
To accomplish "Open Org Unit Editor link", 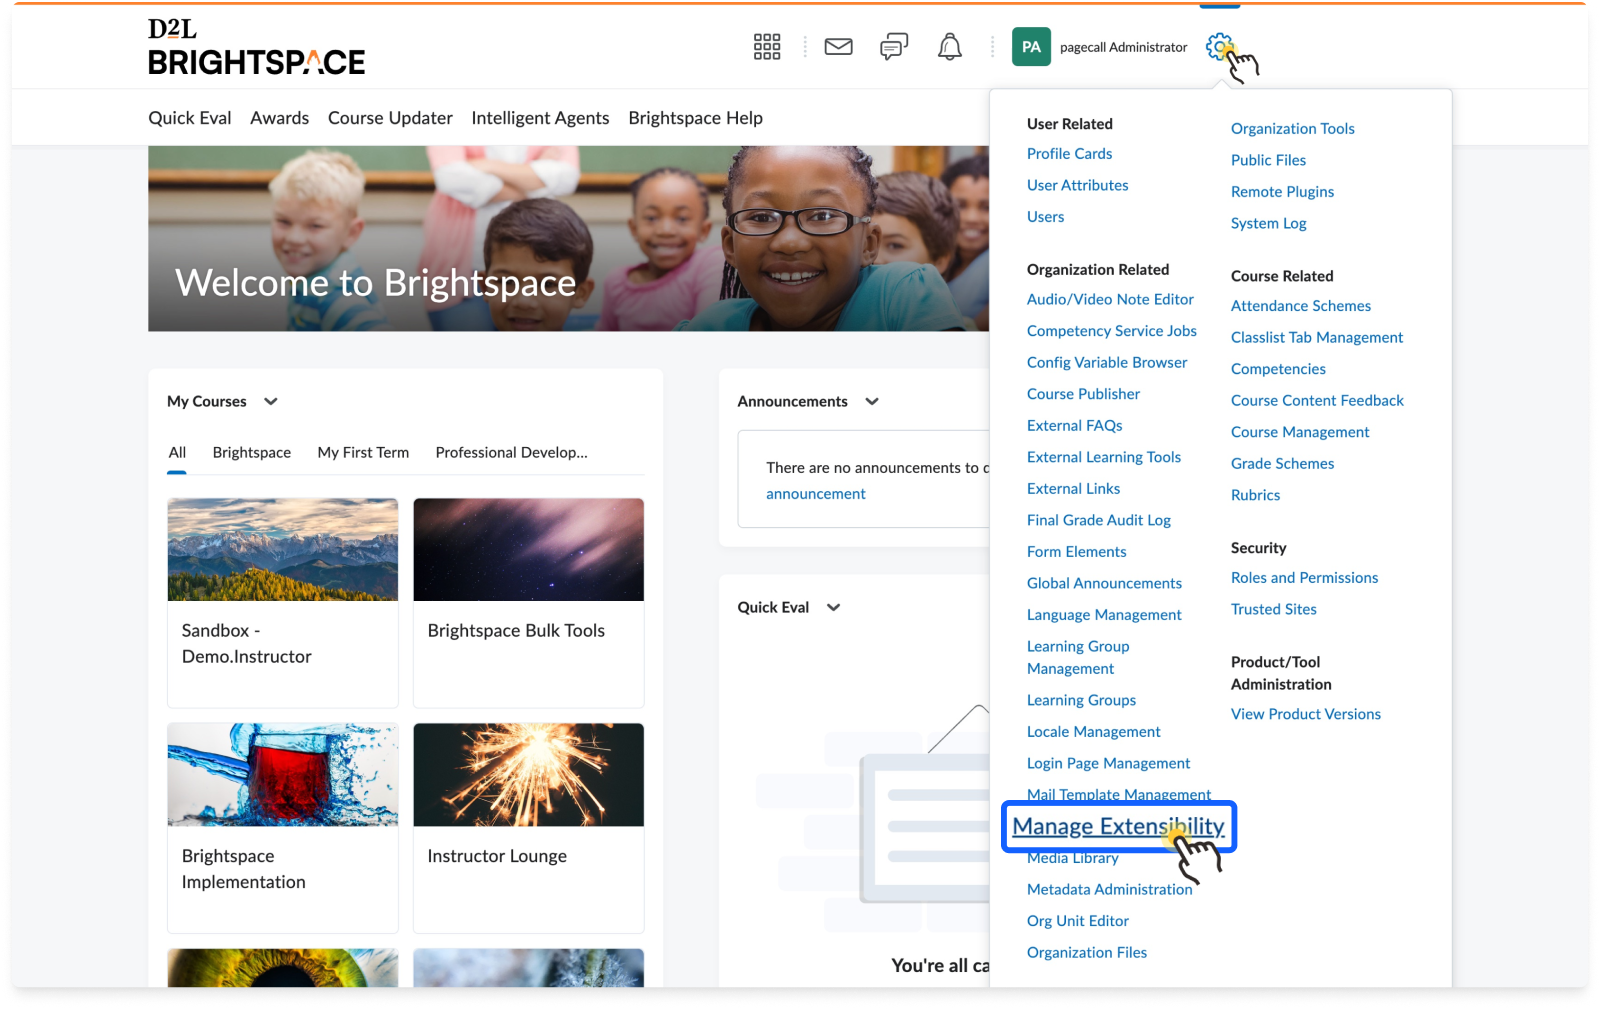I will 1077,922.
